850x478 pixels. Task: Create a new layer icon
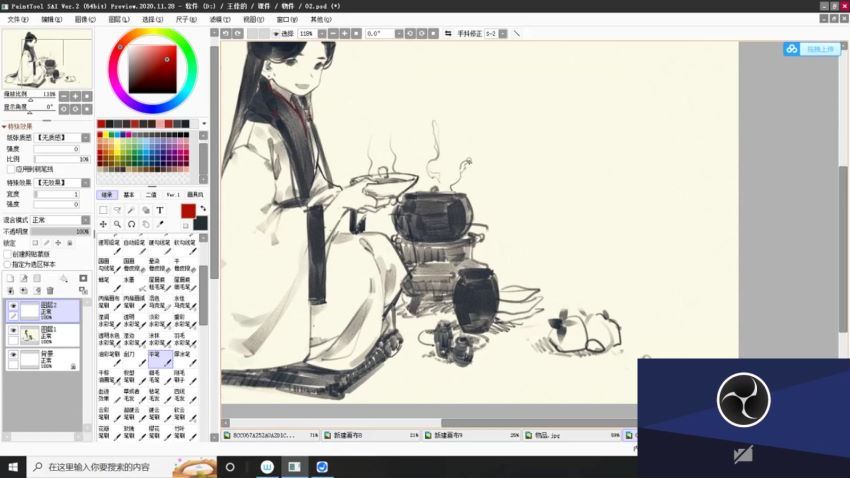[x=10, y=278]
